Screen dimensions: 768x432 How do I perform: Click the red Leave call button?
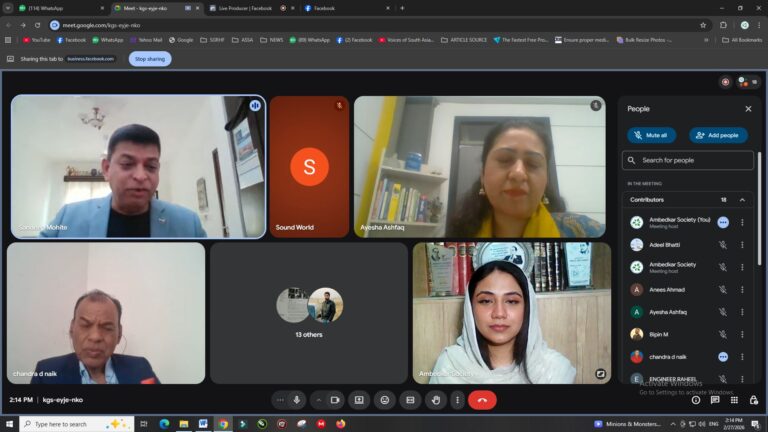pyautogui.click(x=482, y=400)
